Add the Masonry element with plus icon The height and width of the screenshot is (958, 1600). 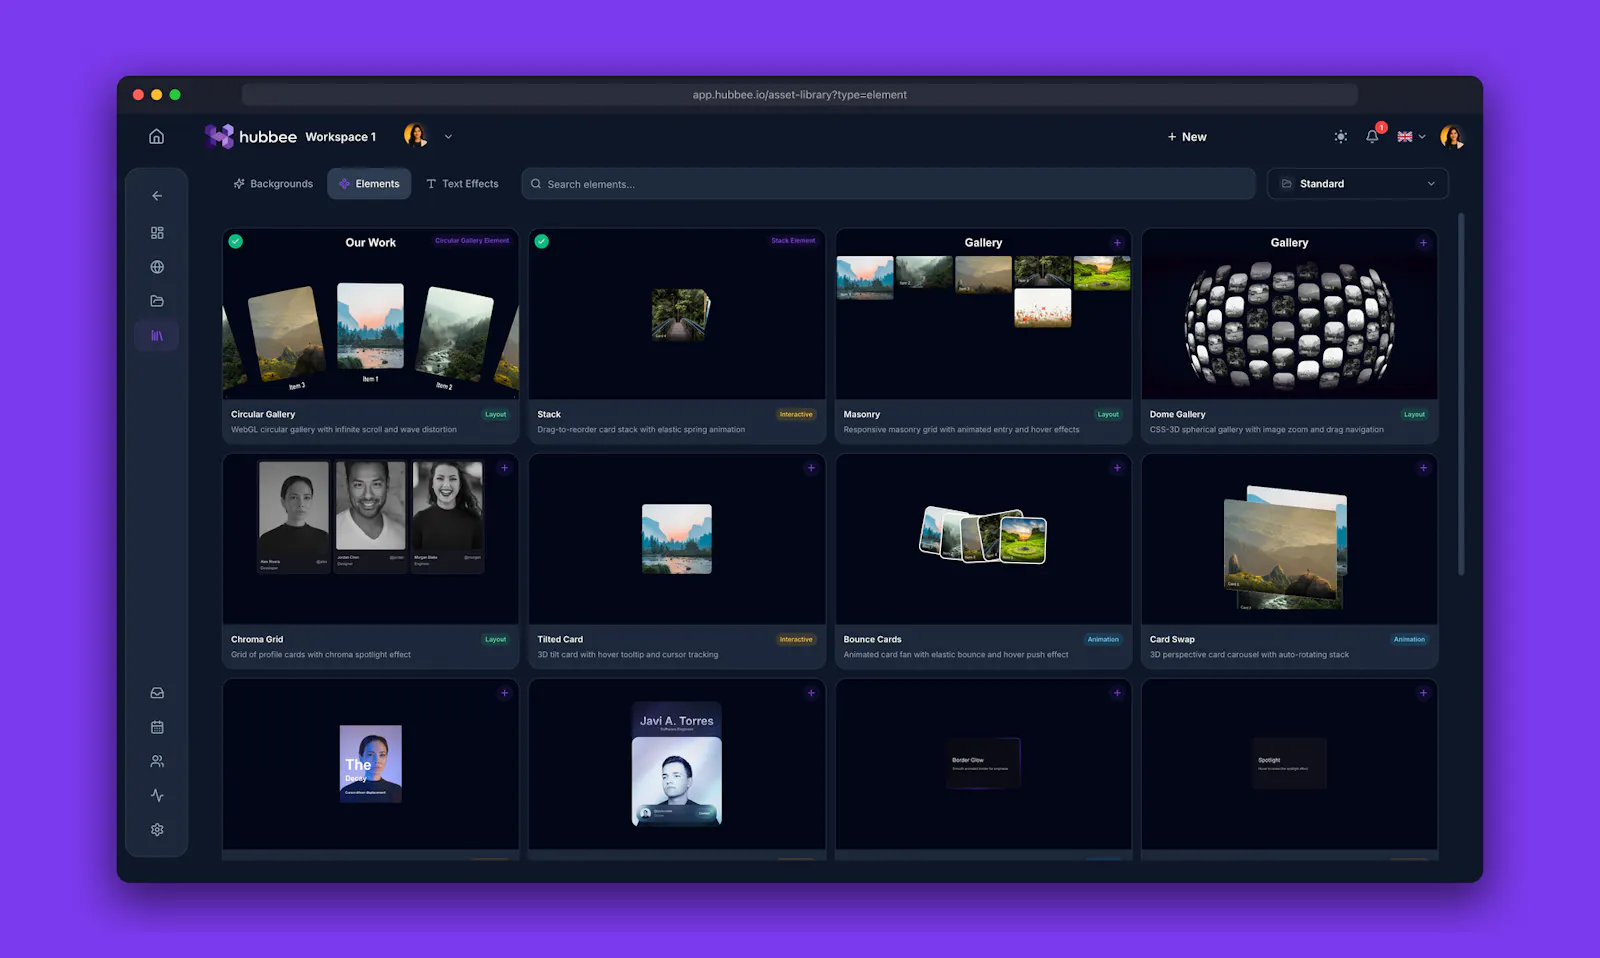point(1117,242)
